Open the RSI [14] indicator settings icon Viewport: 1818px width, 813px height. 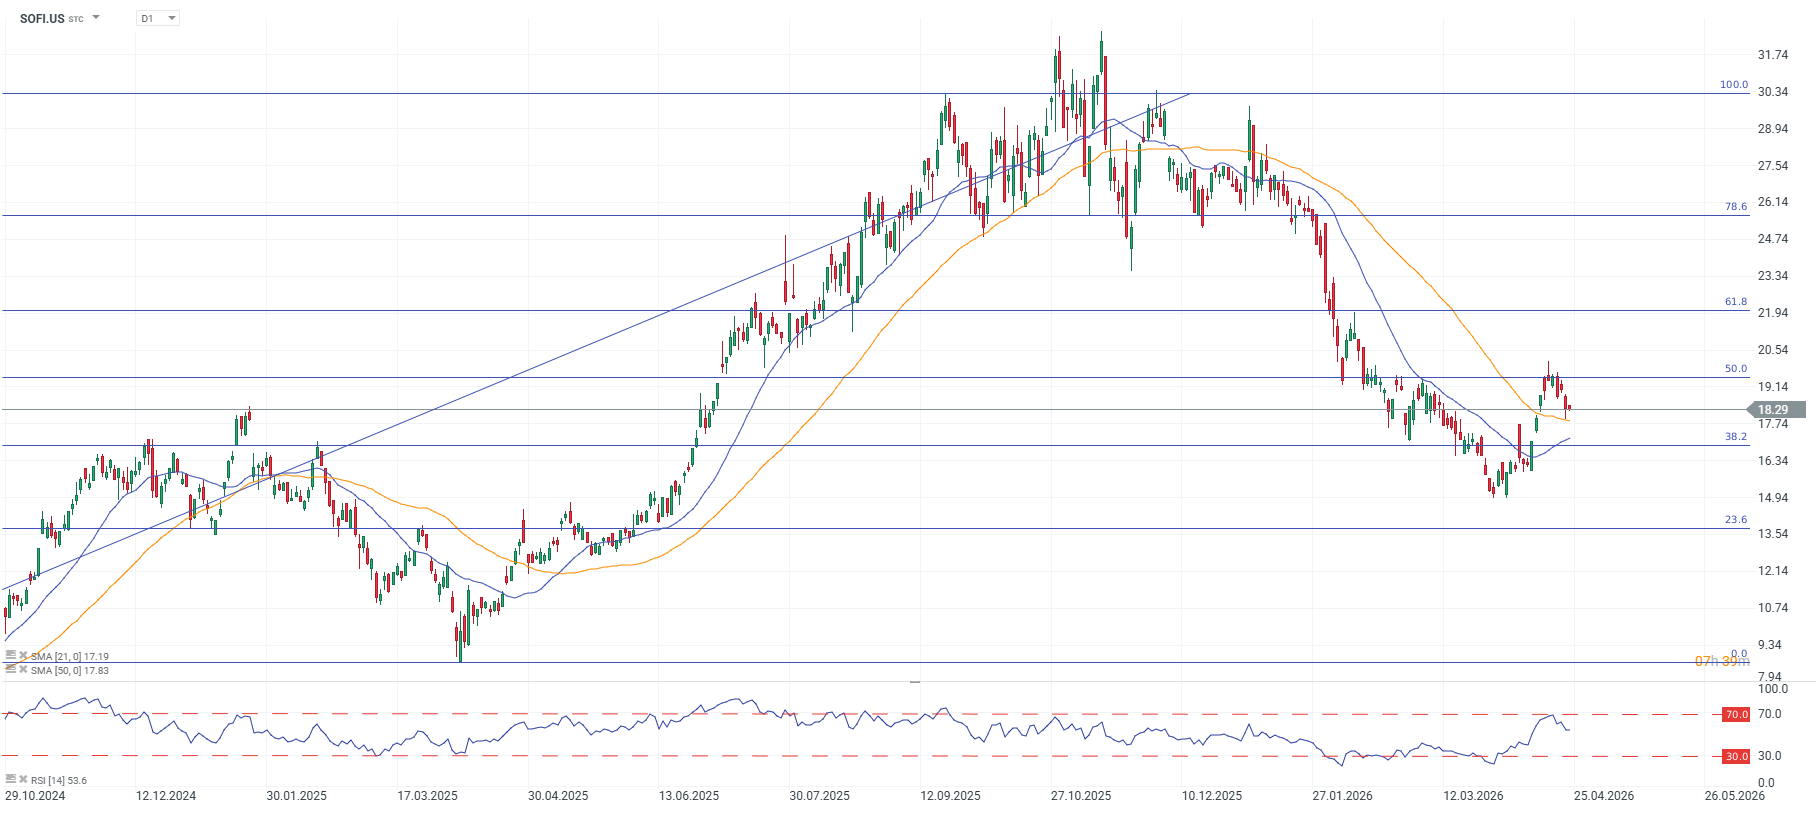click(x=11, y=780)
